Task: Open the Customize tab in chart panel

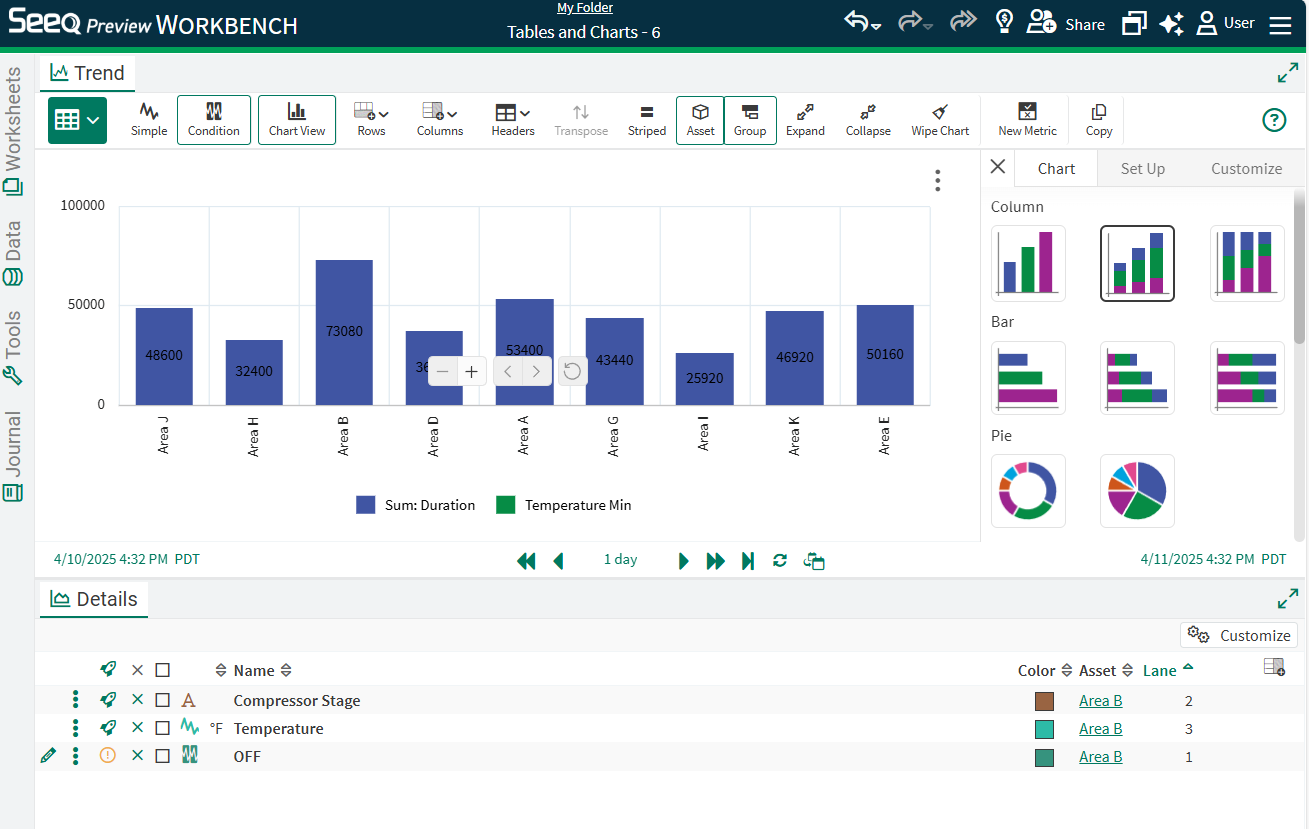Action: tap(1246, 169)
